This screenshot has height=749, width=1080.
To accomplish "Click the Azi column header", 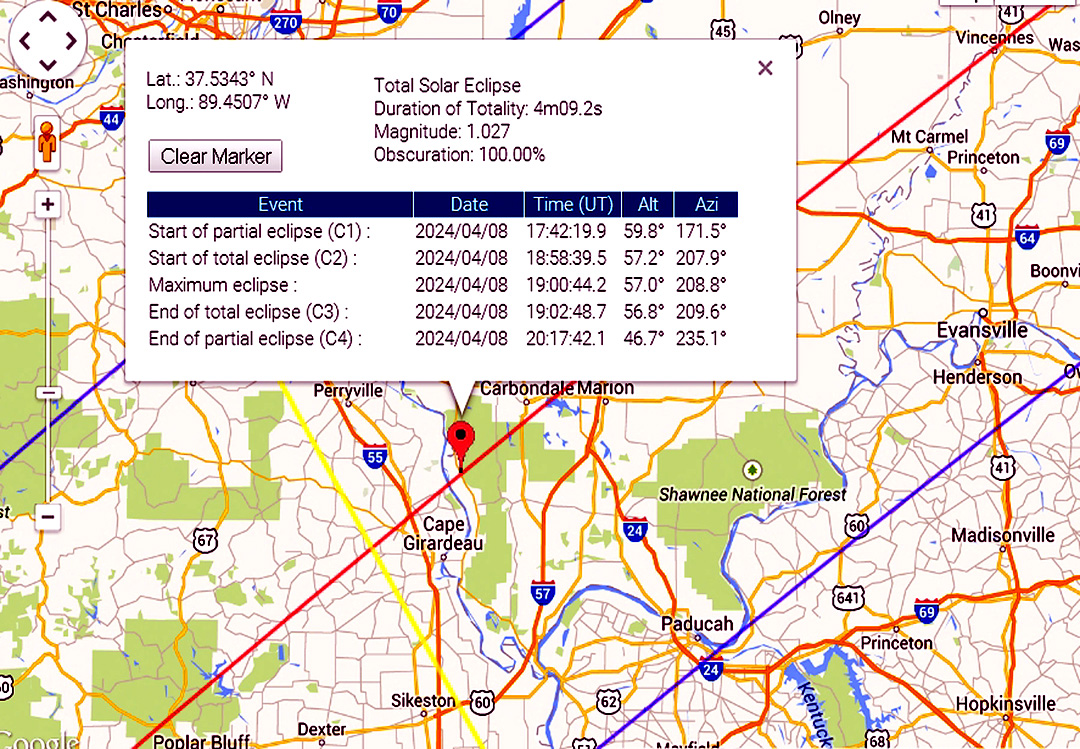I will point(705,204).
